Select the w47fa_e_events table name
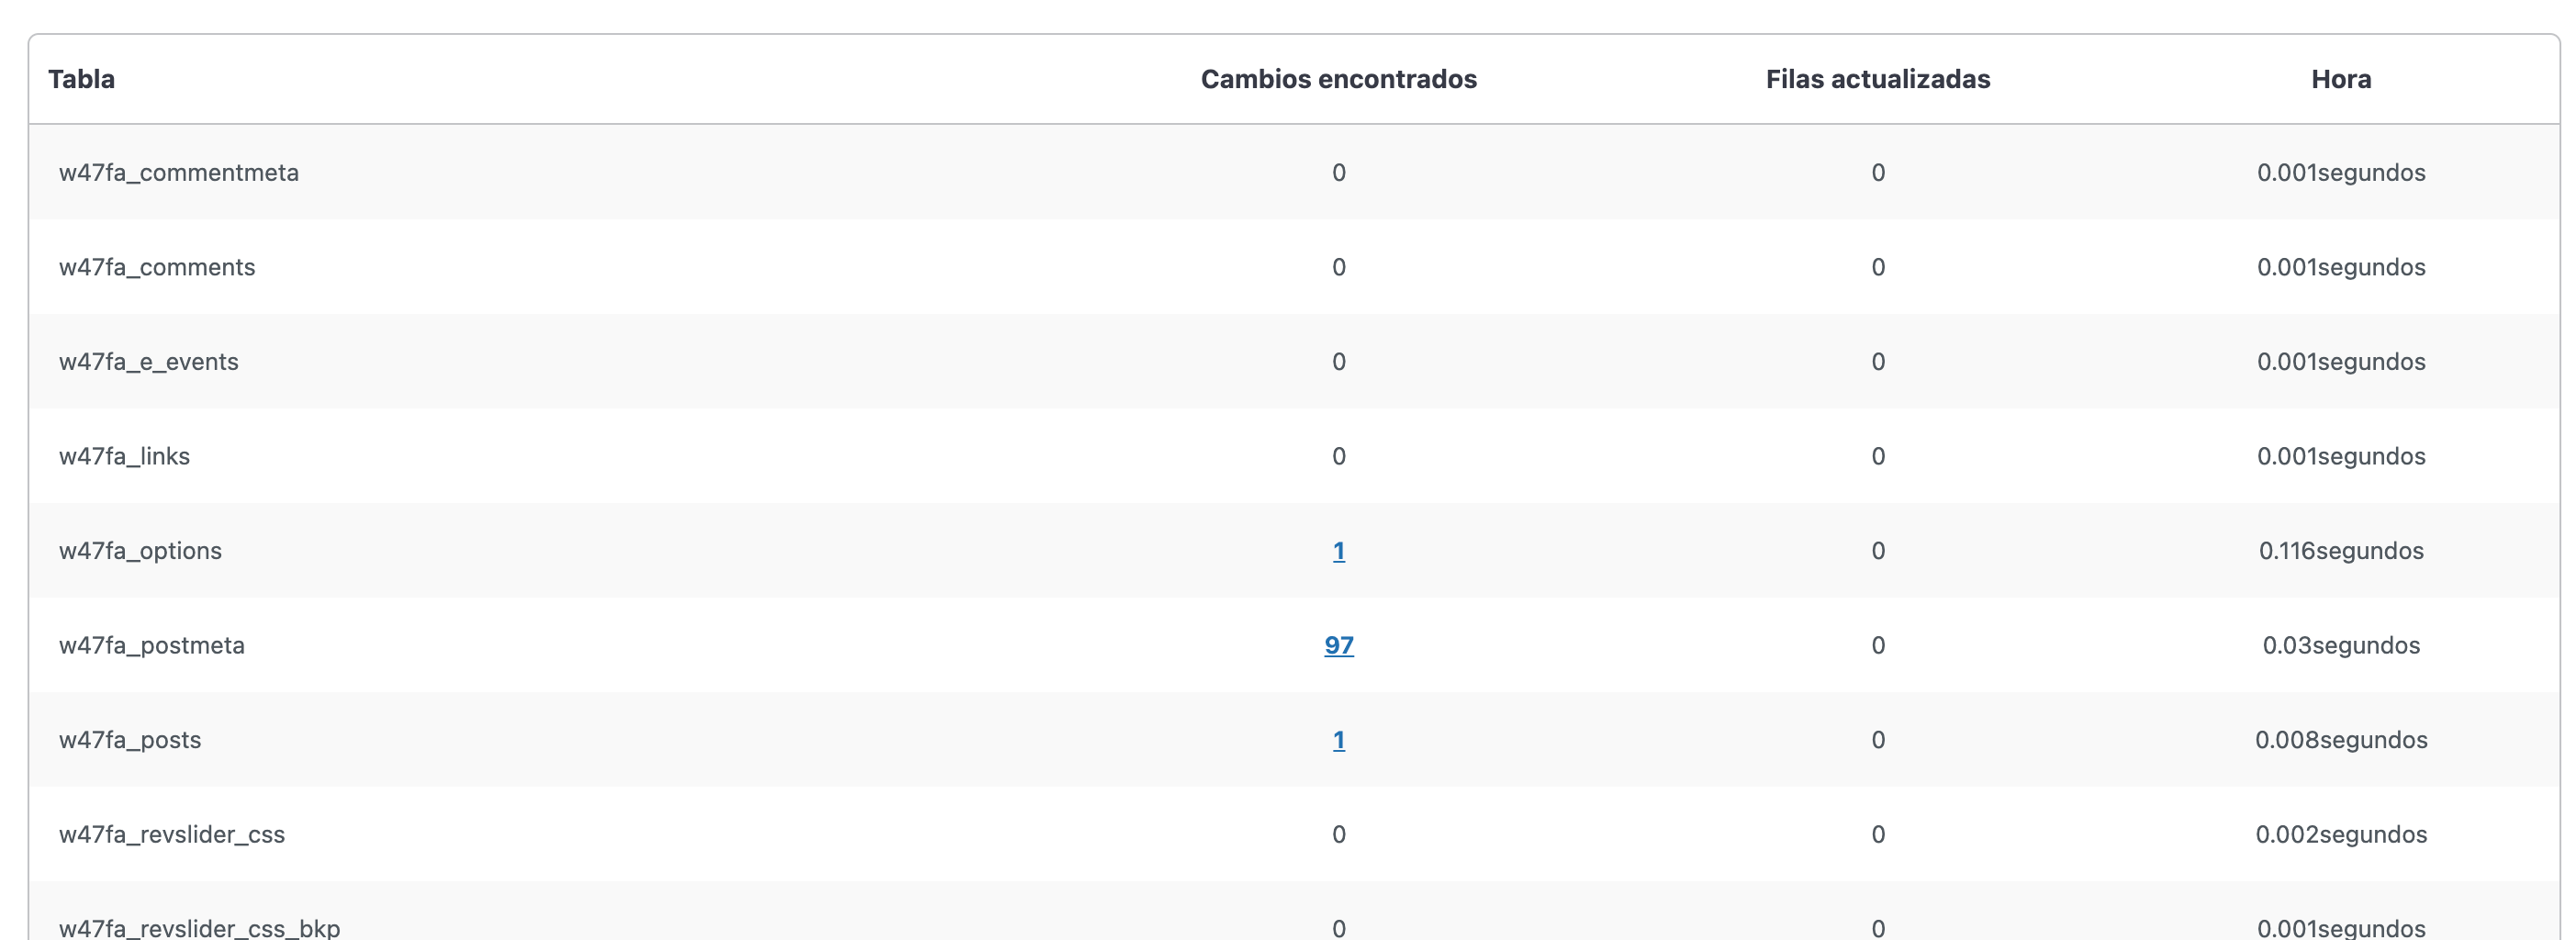This screenshot has height=940, width=2576. [148, 361]
